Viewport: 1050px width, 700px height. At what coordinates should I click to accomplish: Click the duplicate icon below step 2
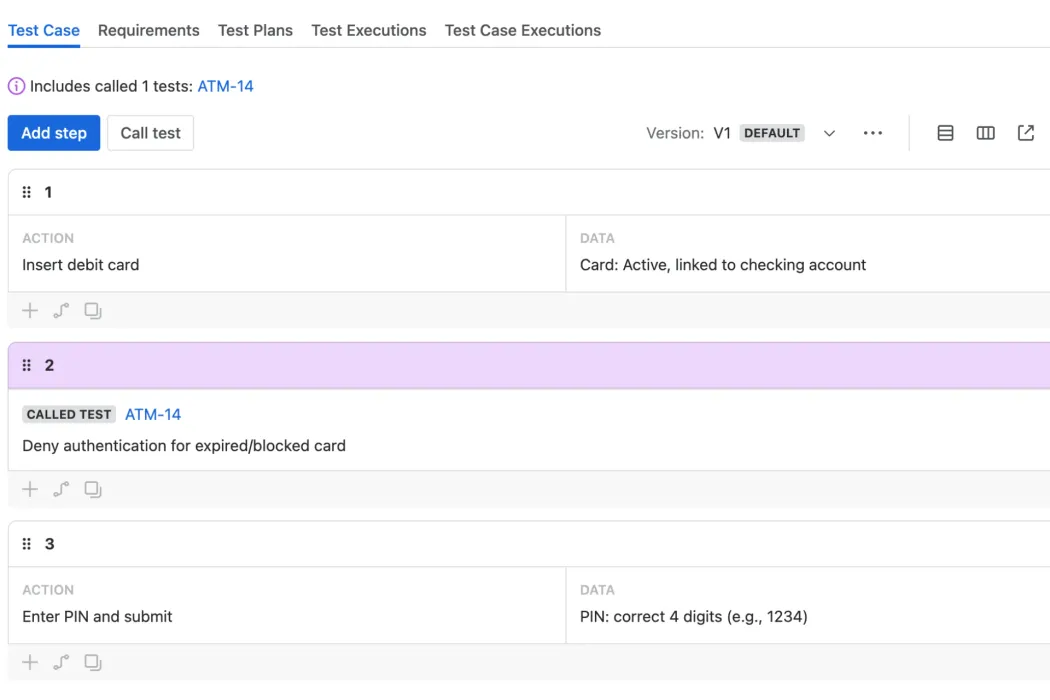tap(93, 489)
